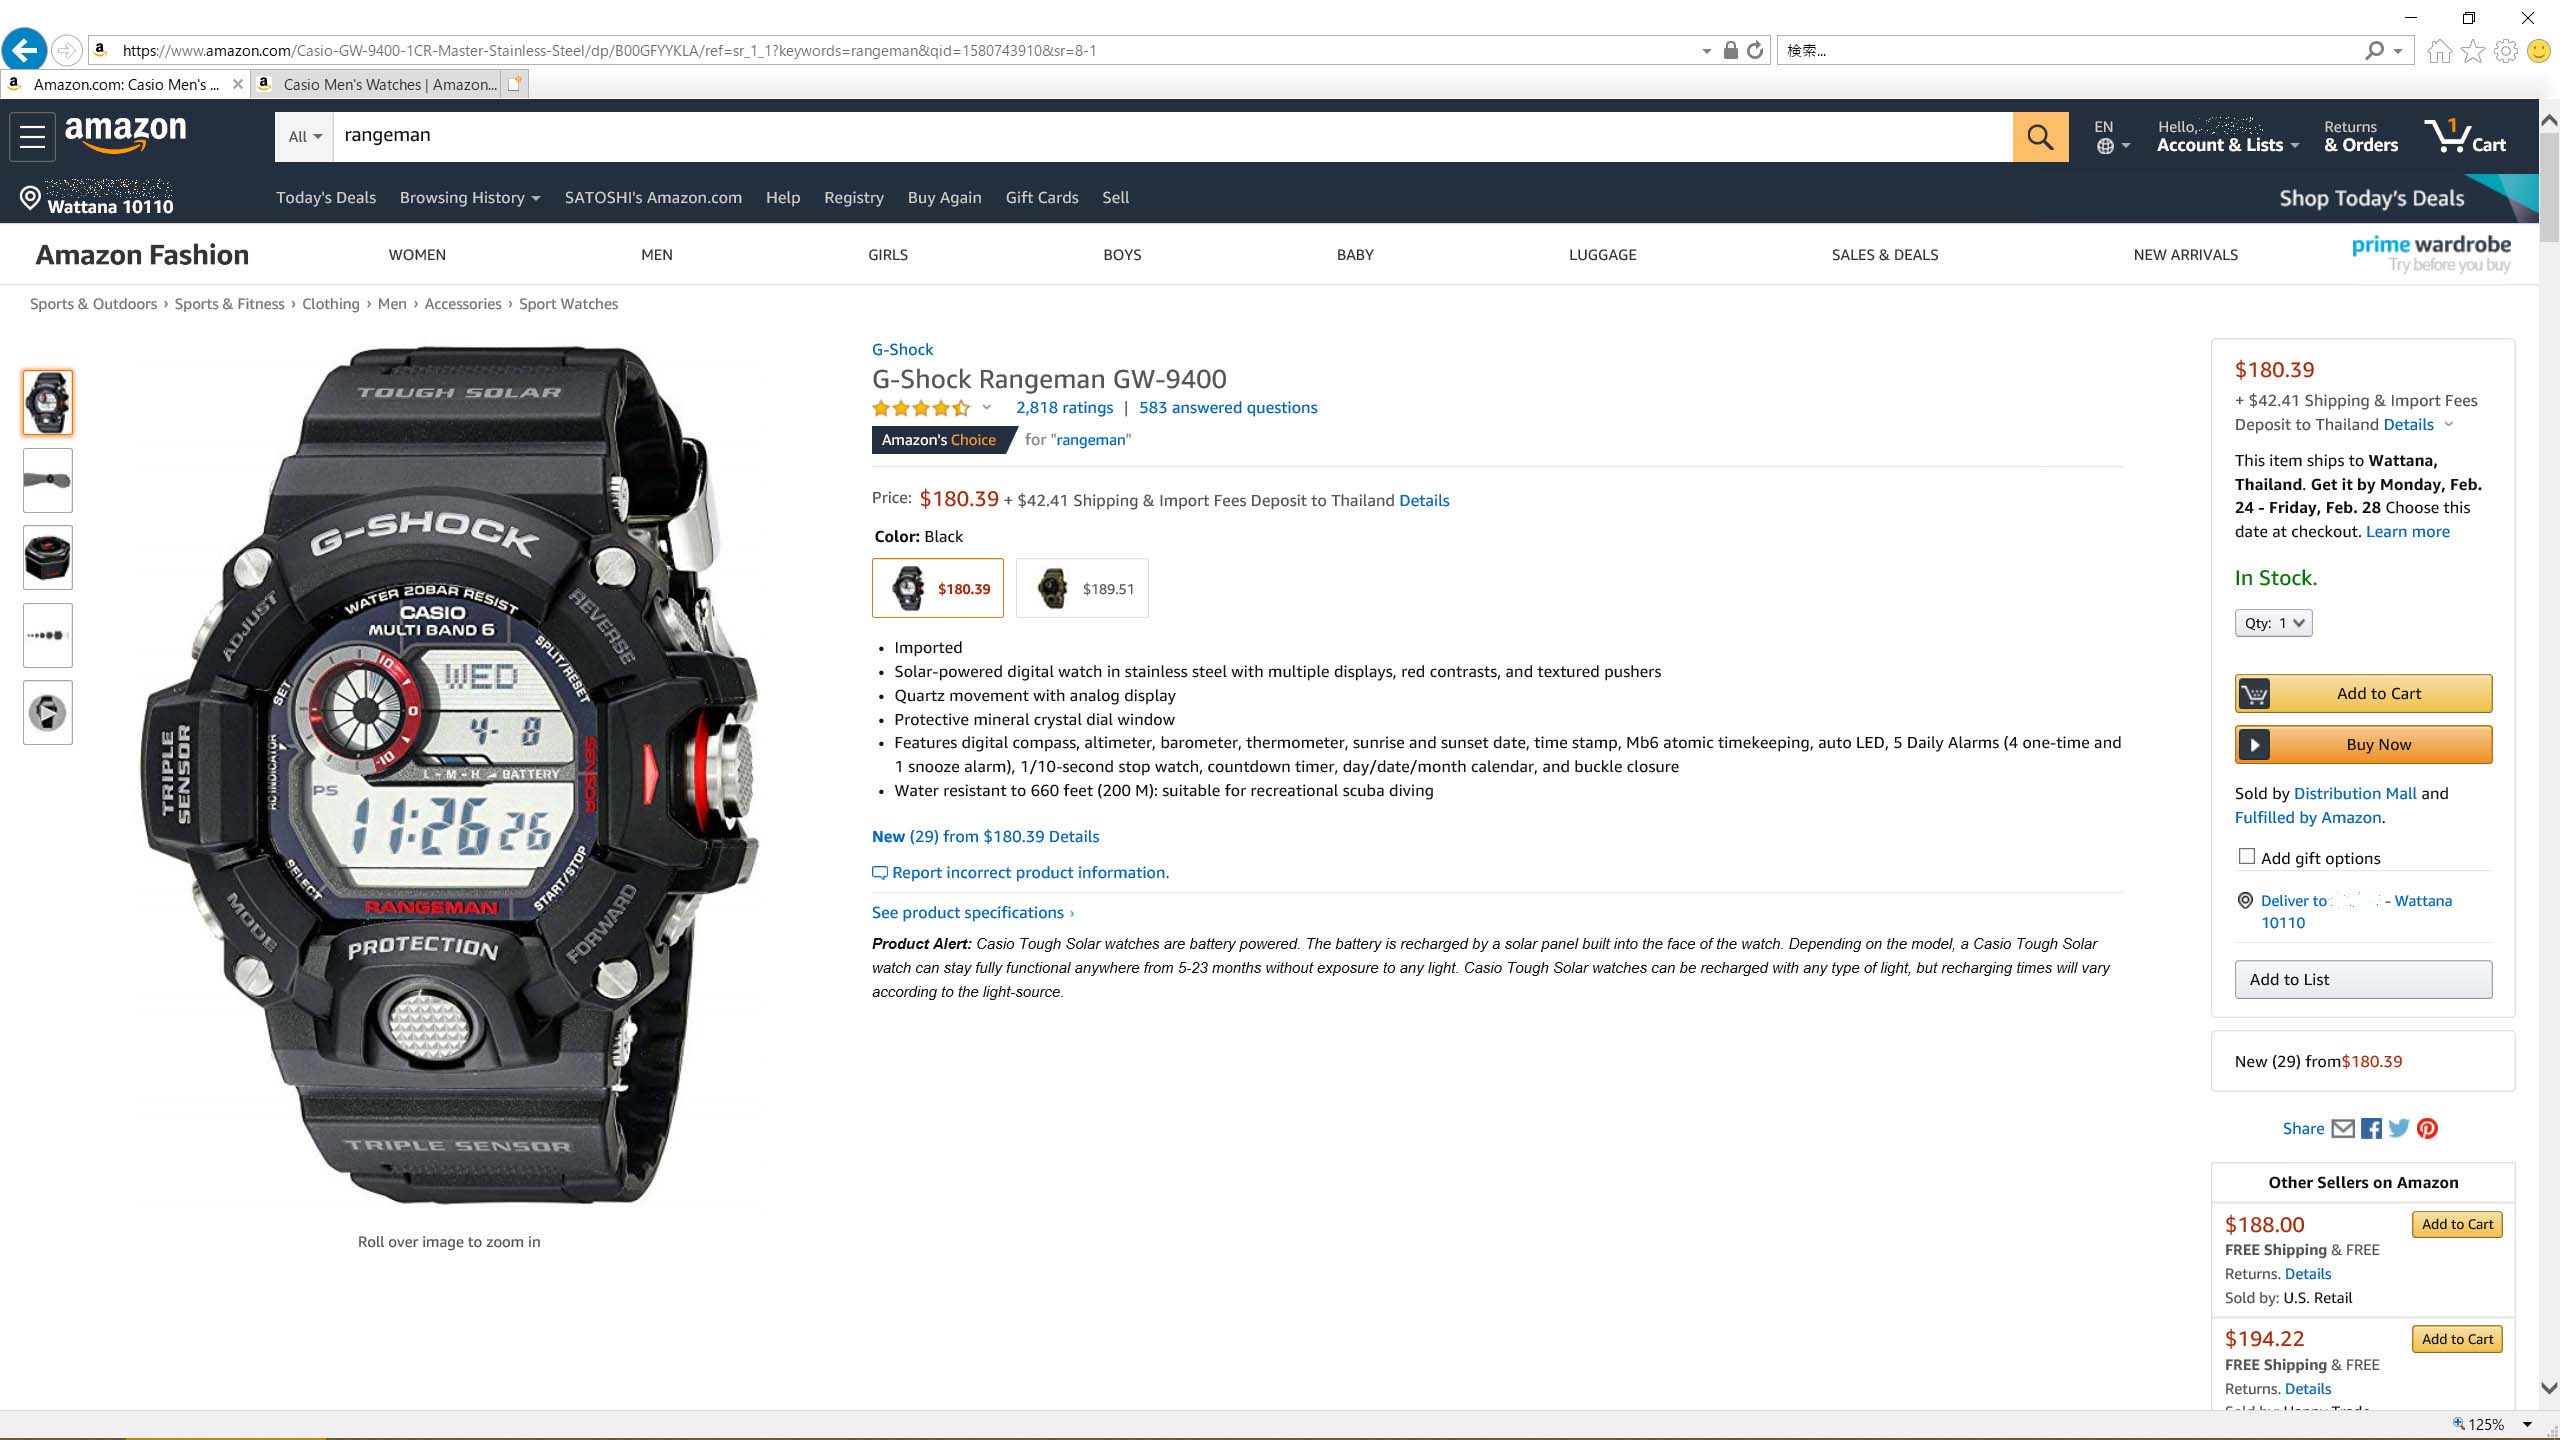
Task: Play product video thumbnail
Action: click(x=48, y=712)
